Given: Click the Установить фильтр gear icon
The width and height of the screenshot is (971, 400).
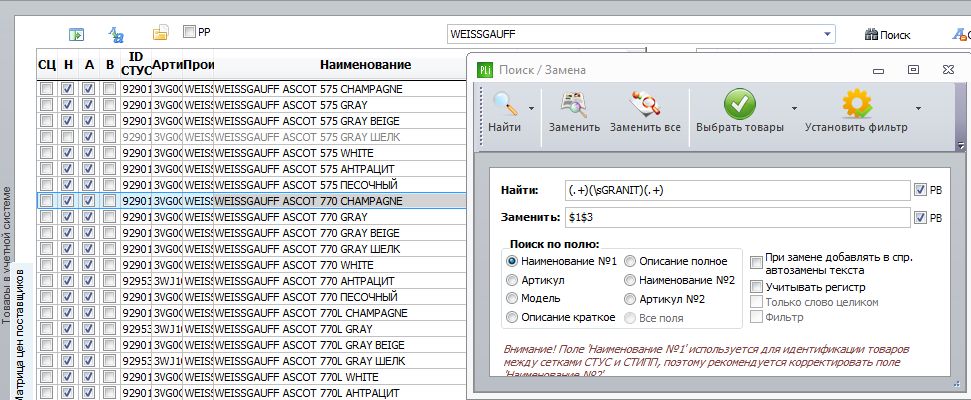Looking at the screenshot, I should (x=856, y=104).
